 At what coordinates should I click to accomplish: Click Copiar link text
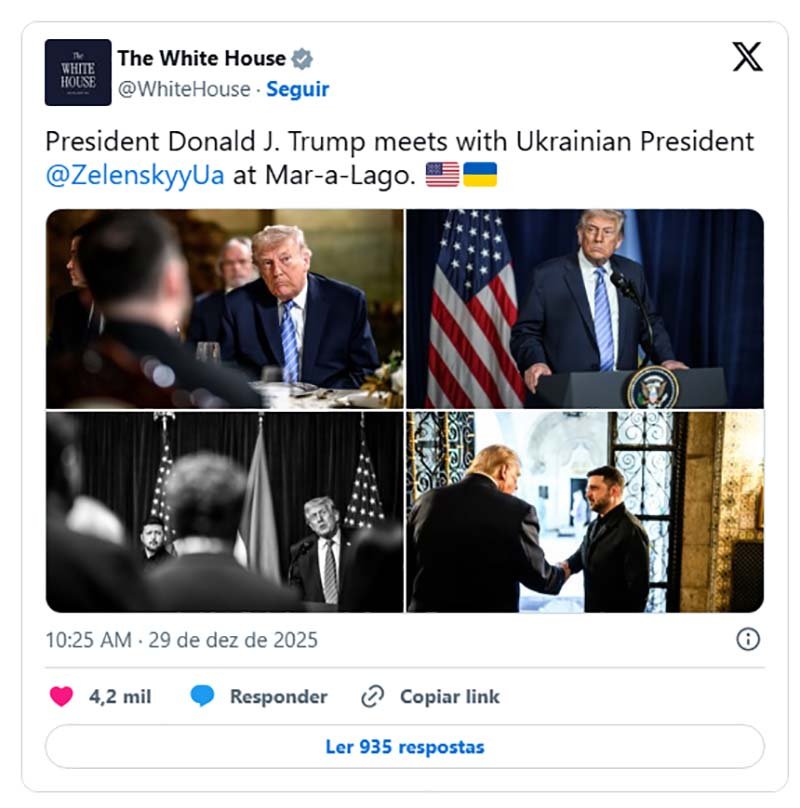[x=449, y=697]
